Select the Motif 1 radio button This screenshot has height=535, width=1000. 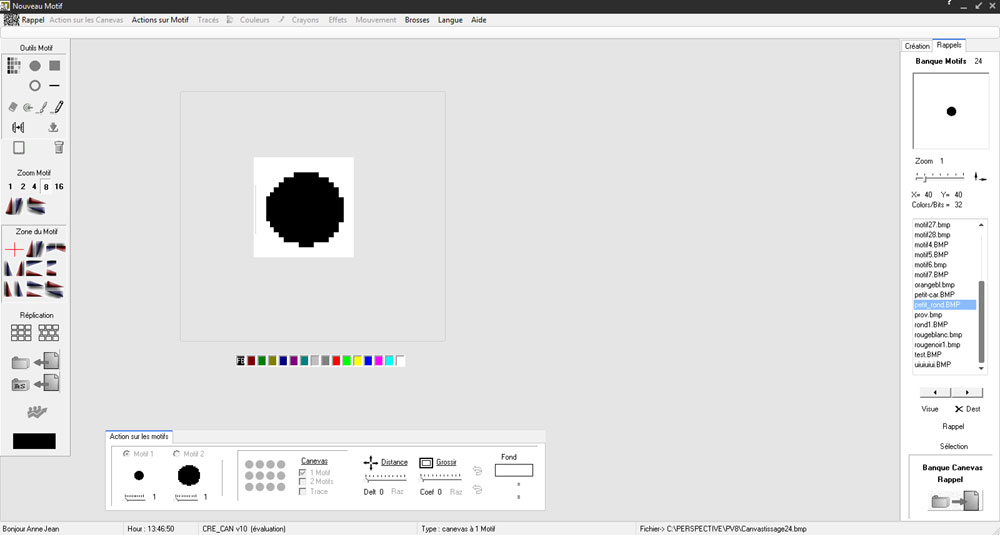click(126, 454)
